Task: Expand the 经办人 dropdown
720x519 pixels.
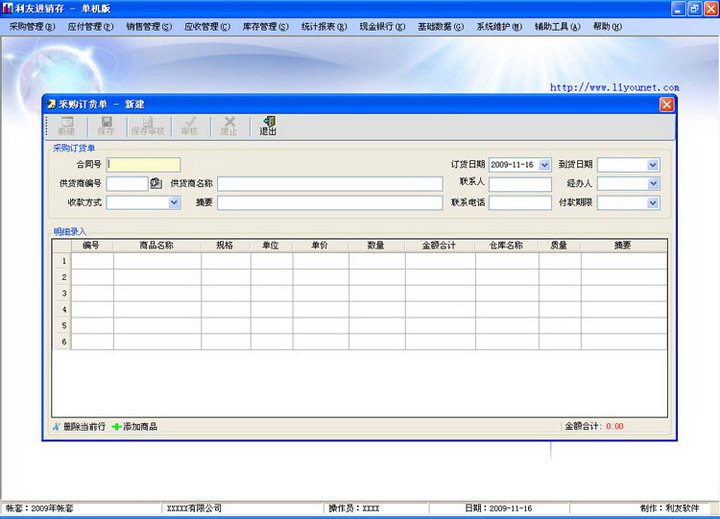Action: (x=652, y=184)
